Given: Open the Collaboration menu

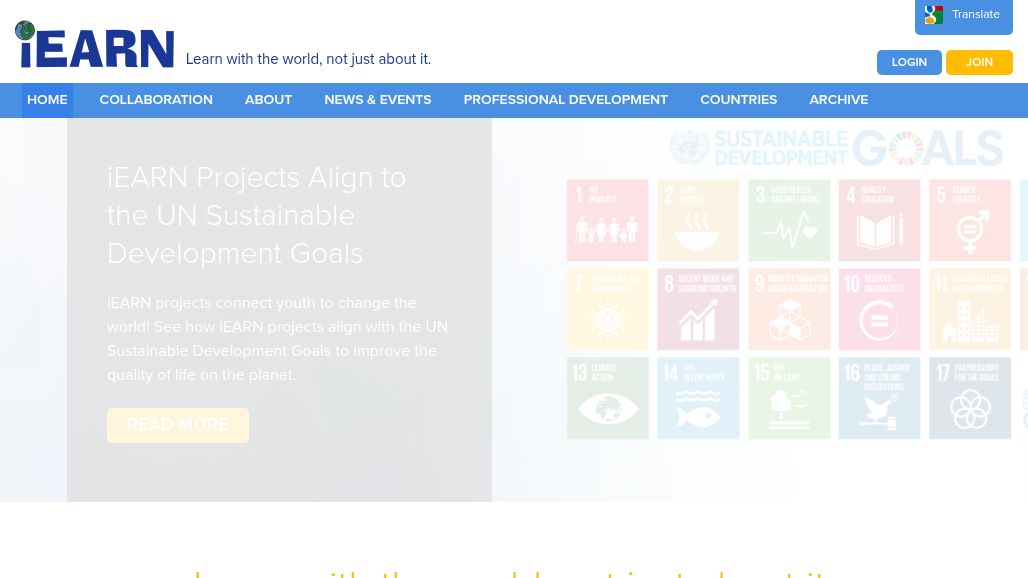Looking at the screenshot, I should (156, 100).
